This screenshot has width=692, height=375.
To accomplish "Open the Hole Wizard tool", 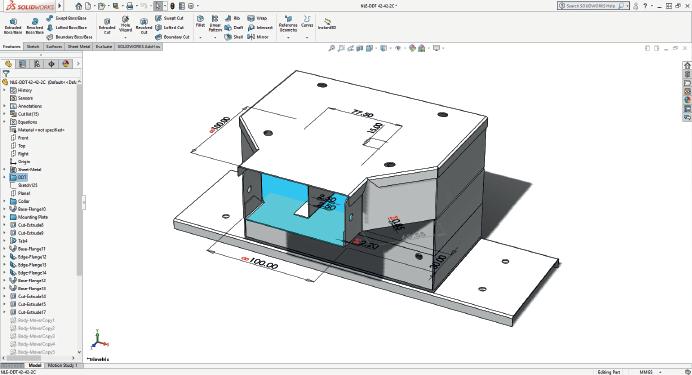I will pos(125,24).
